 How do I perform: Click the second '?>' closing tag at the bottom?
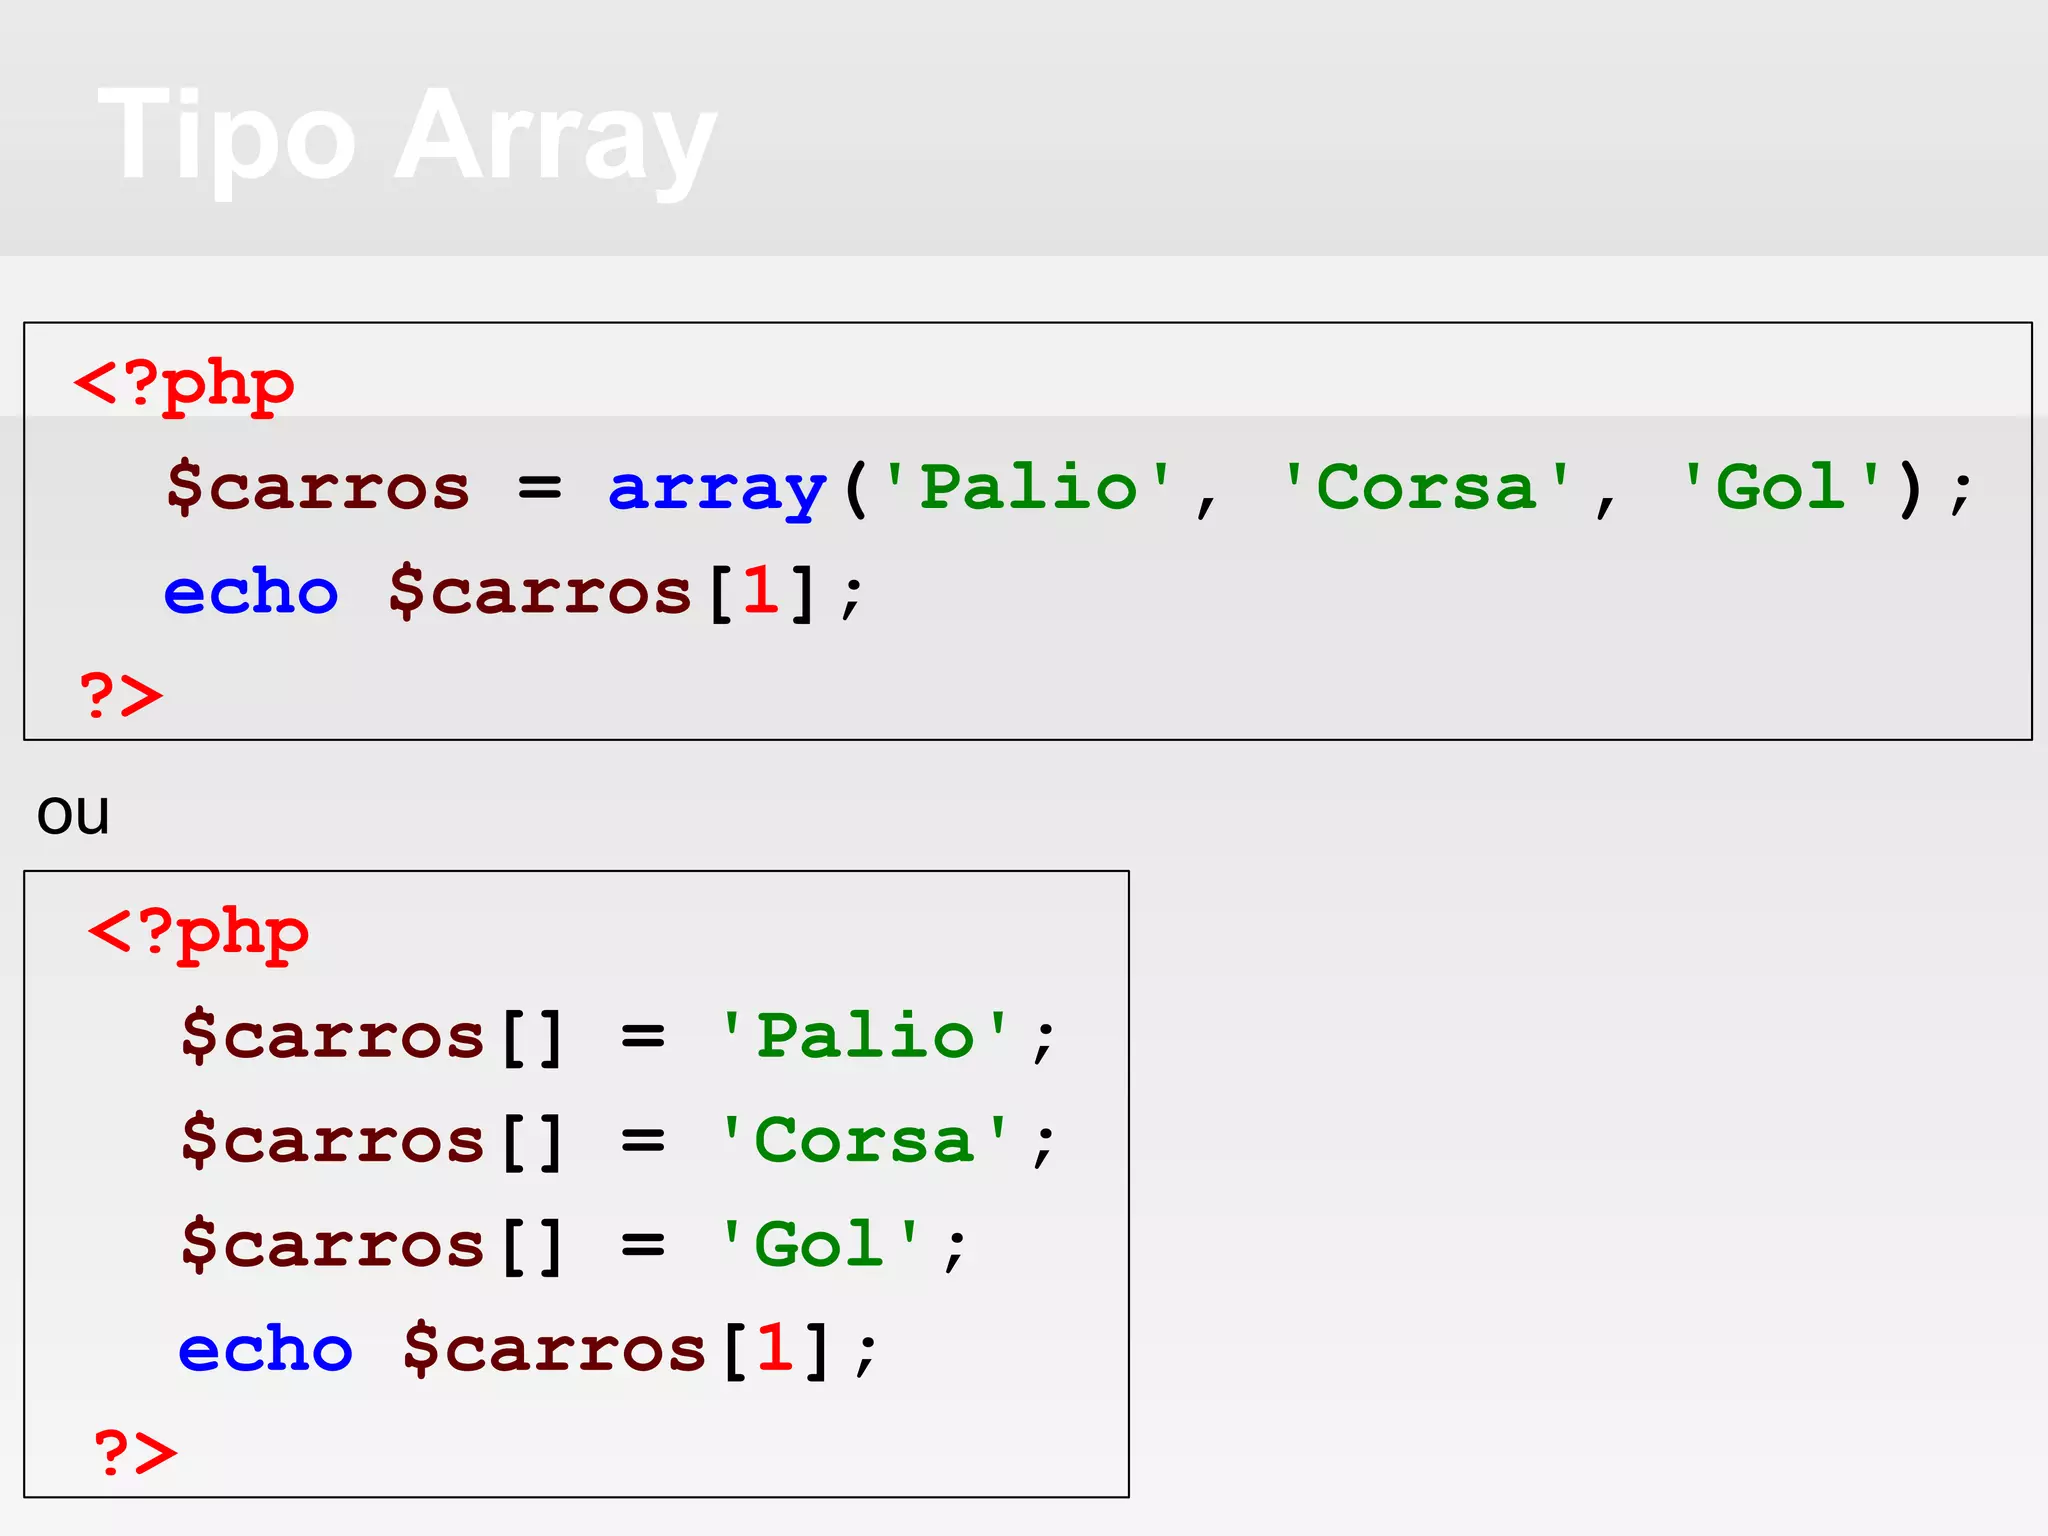[x=136, y=1452]
